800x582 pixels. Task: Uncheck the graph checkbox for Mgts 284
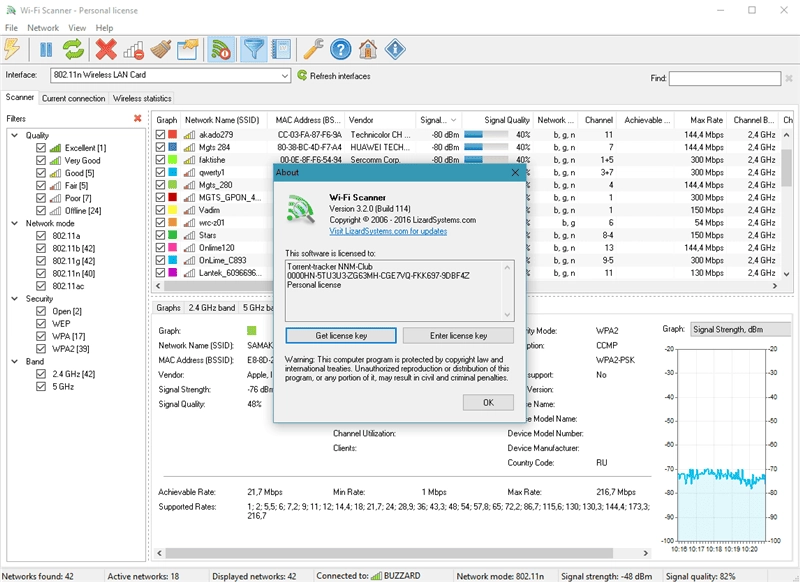160,147
